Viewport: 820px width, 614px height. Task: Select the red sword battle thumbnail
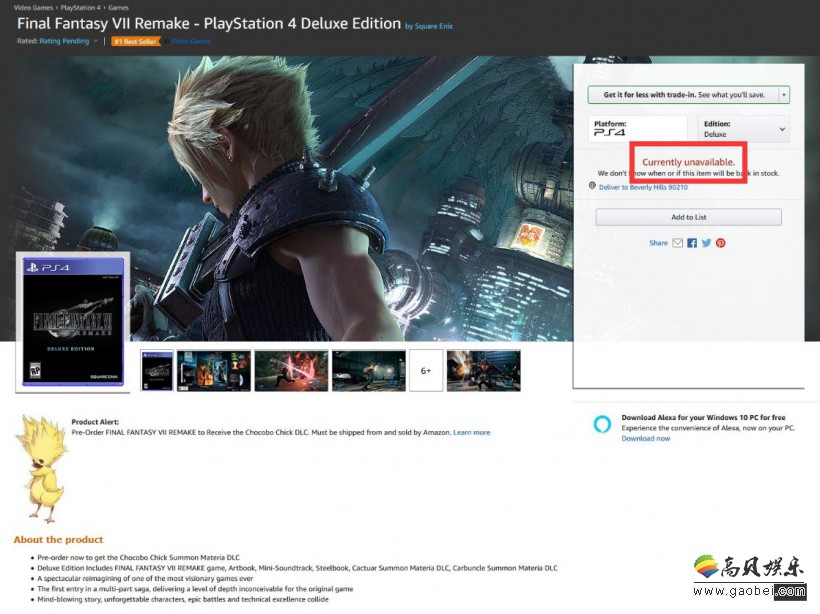pyautogui.click(x=291, y=371)
